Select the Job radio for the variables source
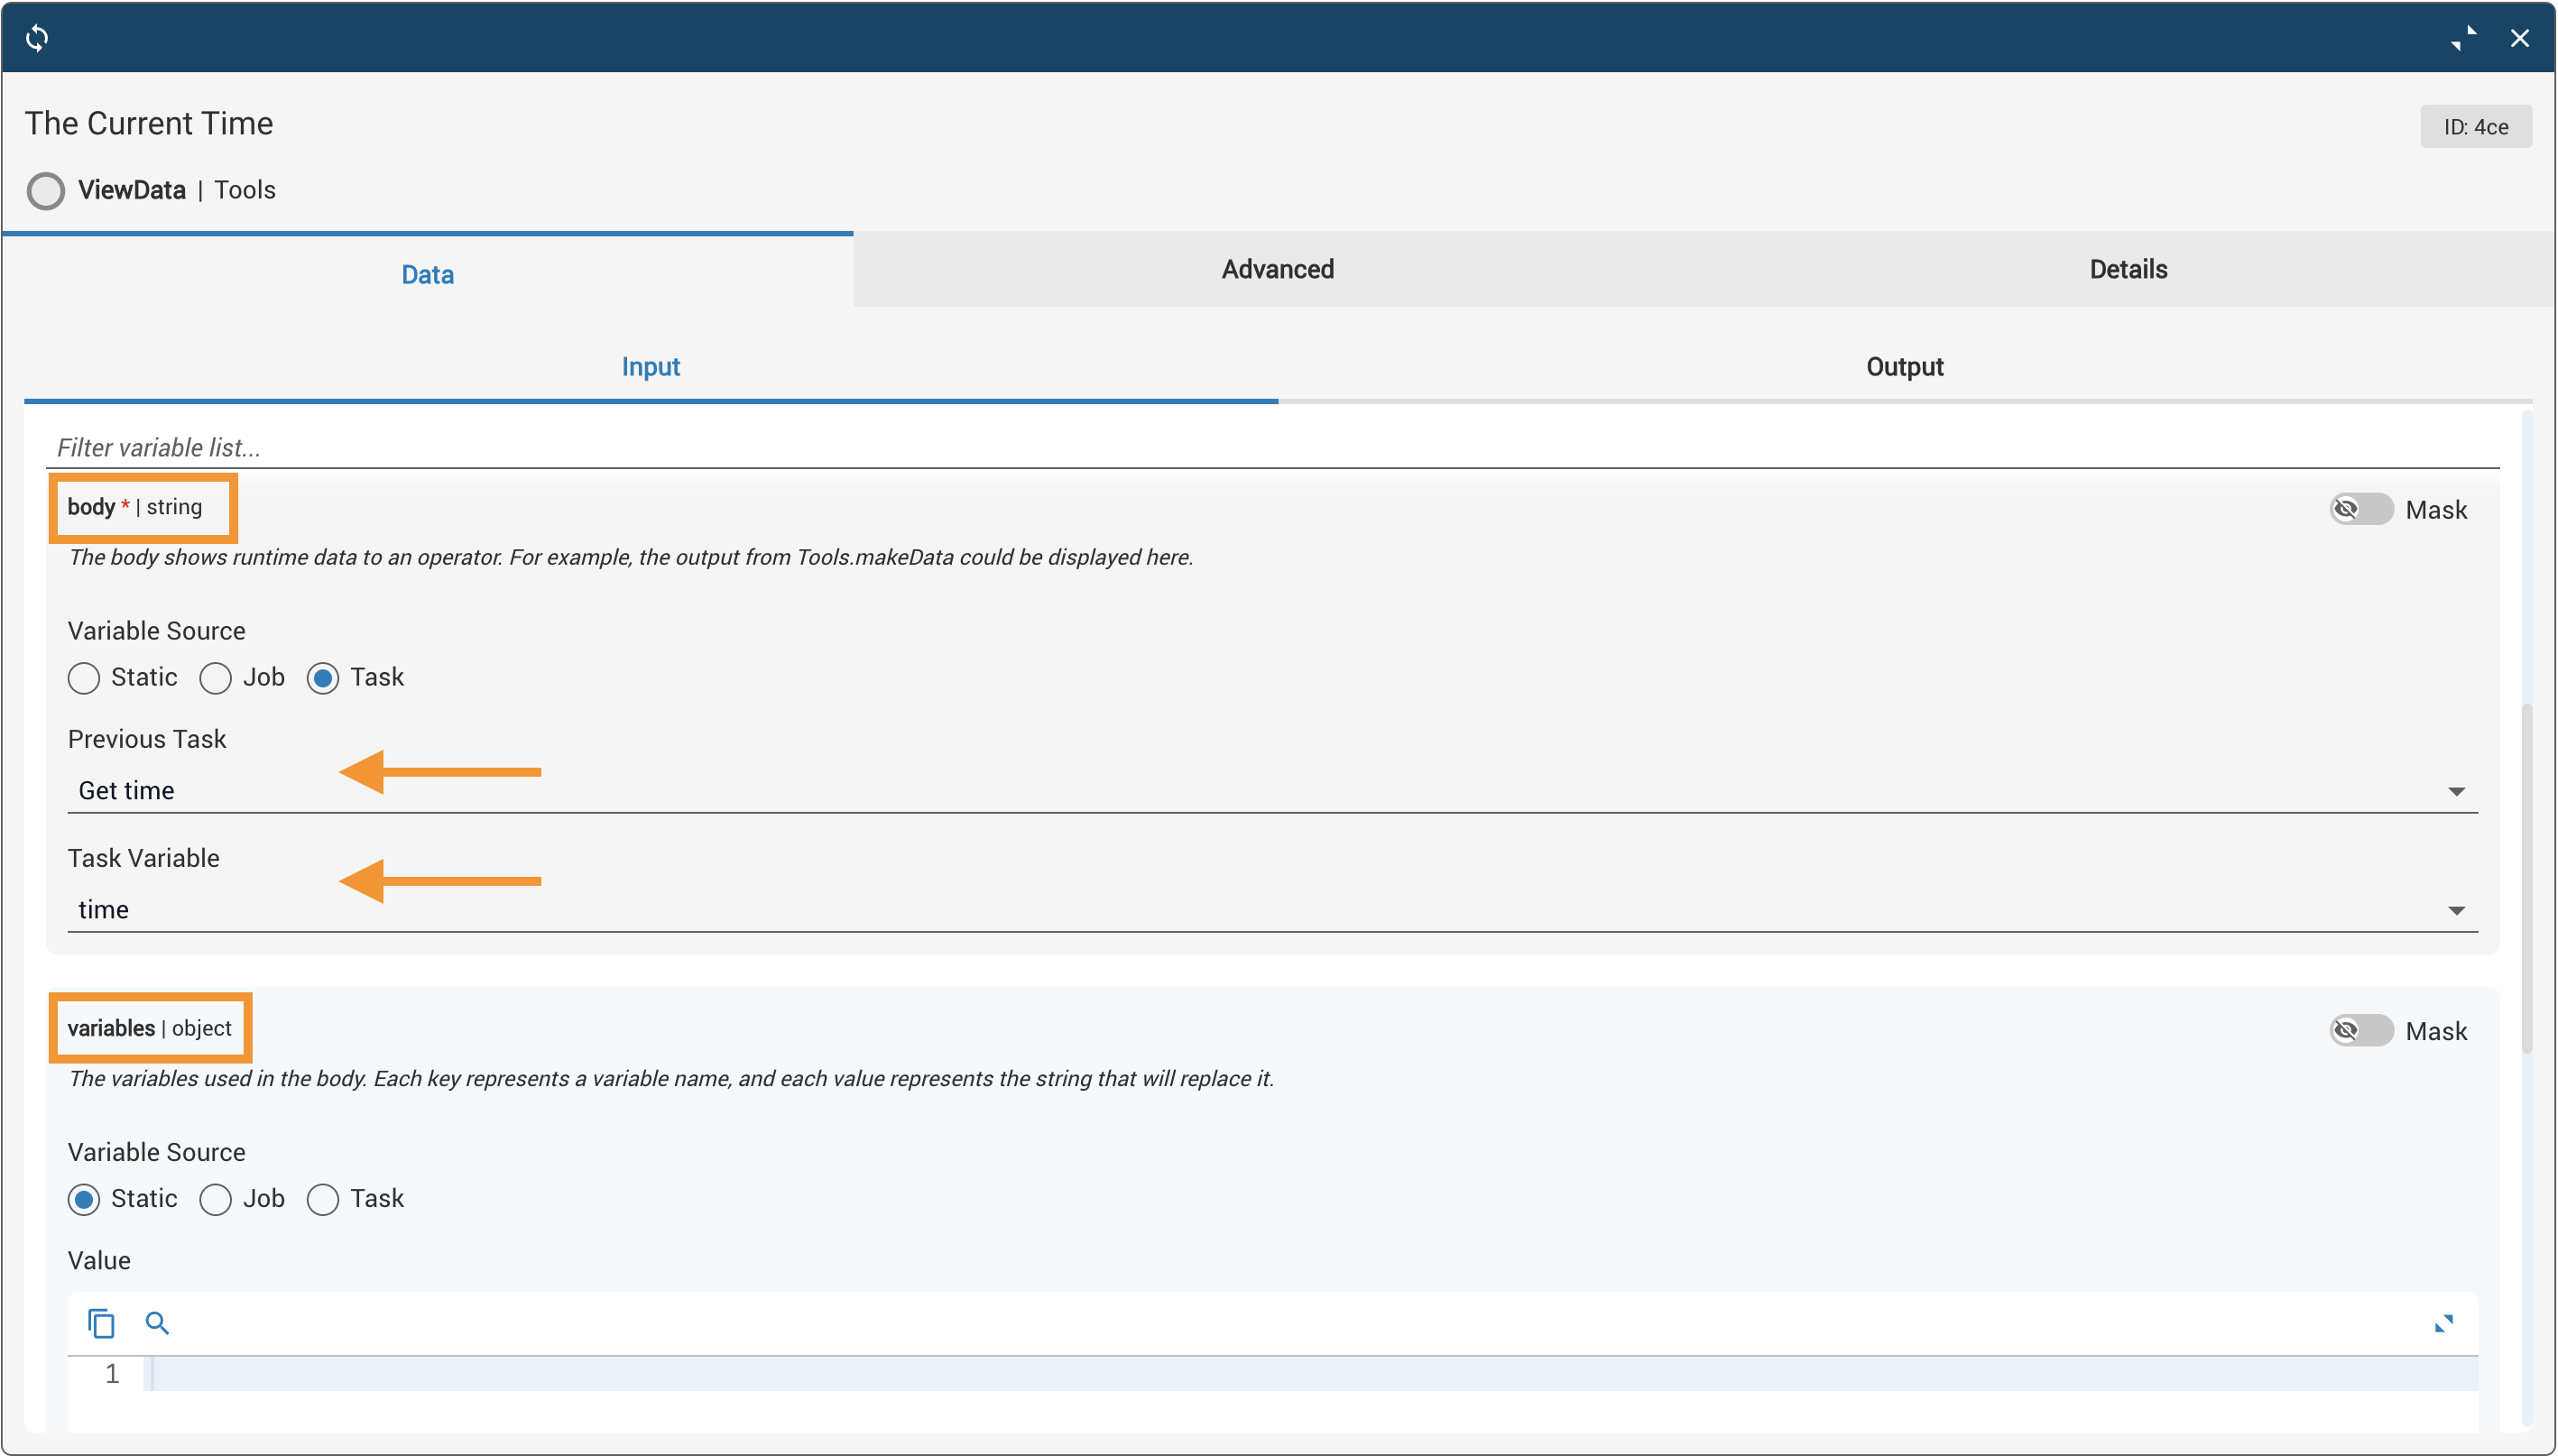This screenshot has height=1456, width=2558. (215, 1199)
